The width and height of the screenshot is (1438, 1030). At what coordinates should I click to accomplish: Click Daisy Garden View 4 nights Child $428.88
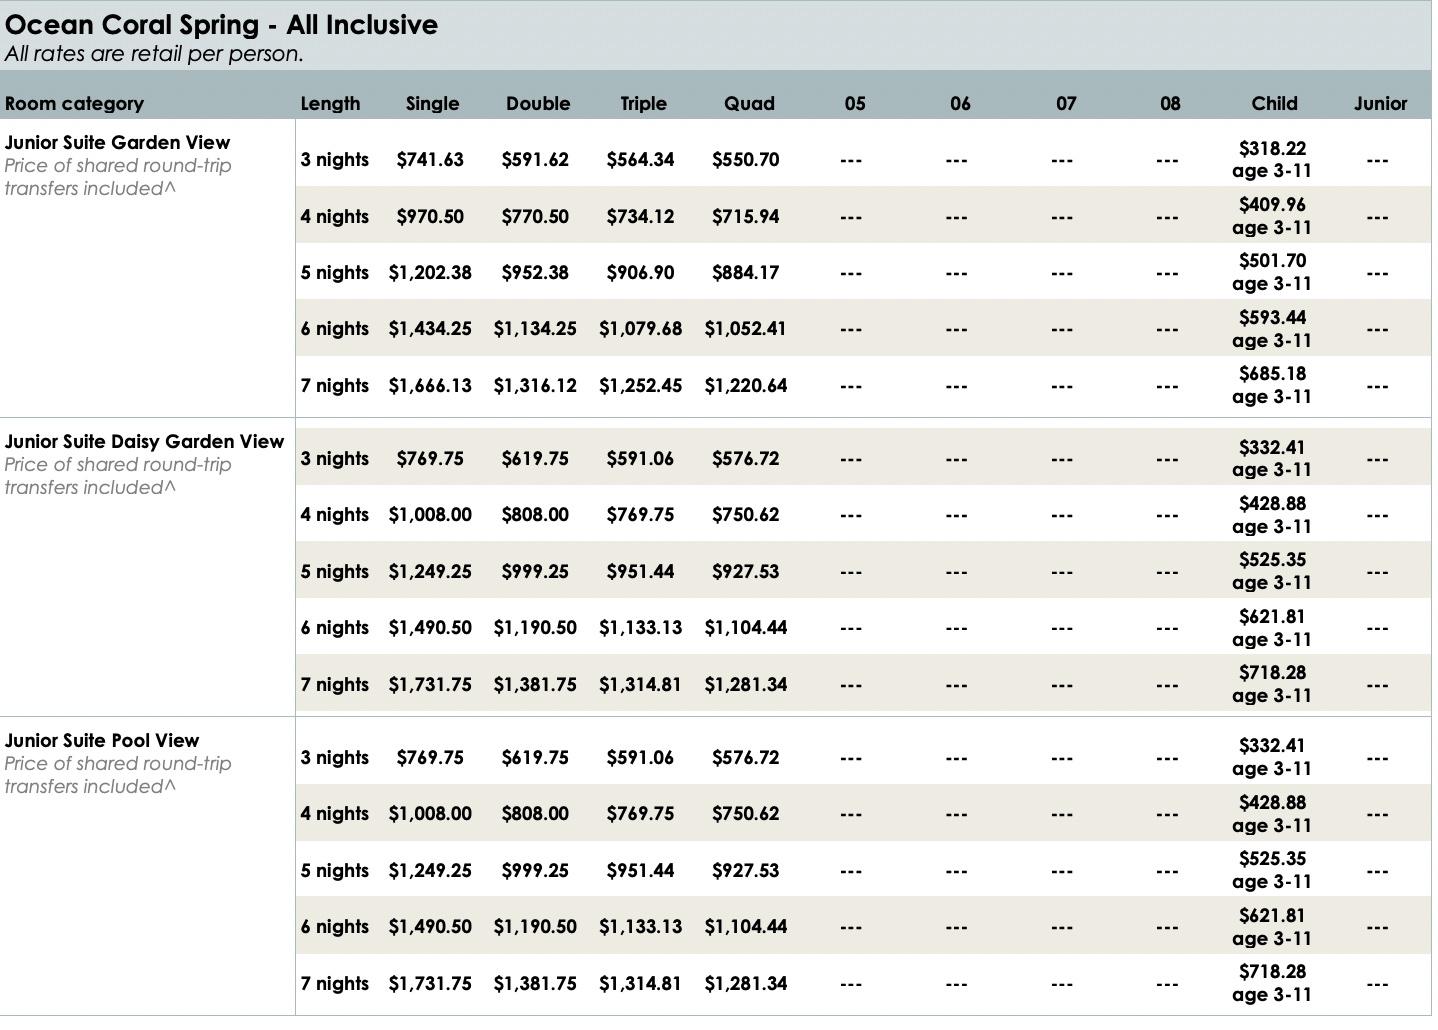point(1272,504)
